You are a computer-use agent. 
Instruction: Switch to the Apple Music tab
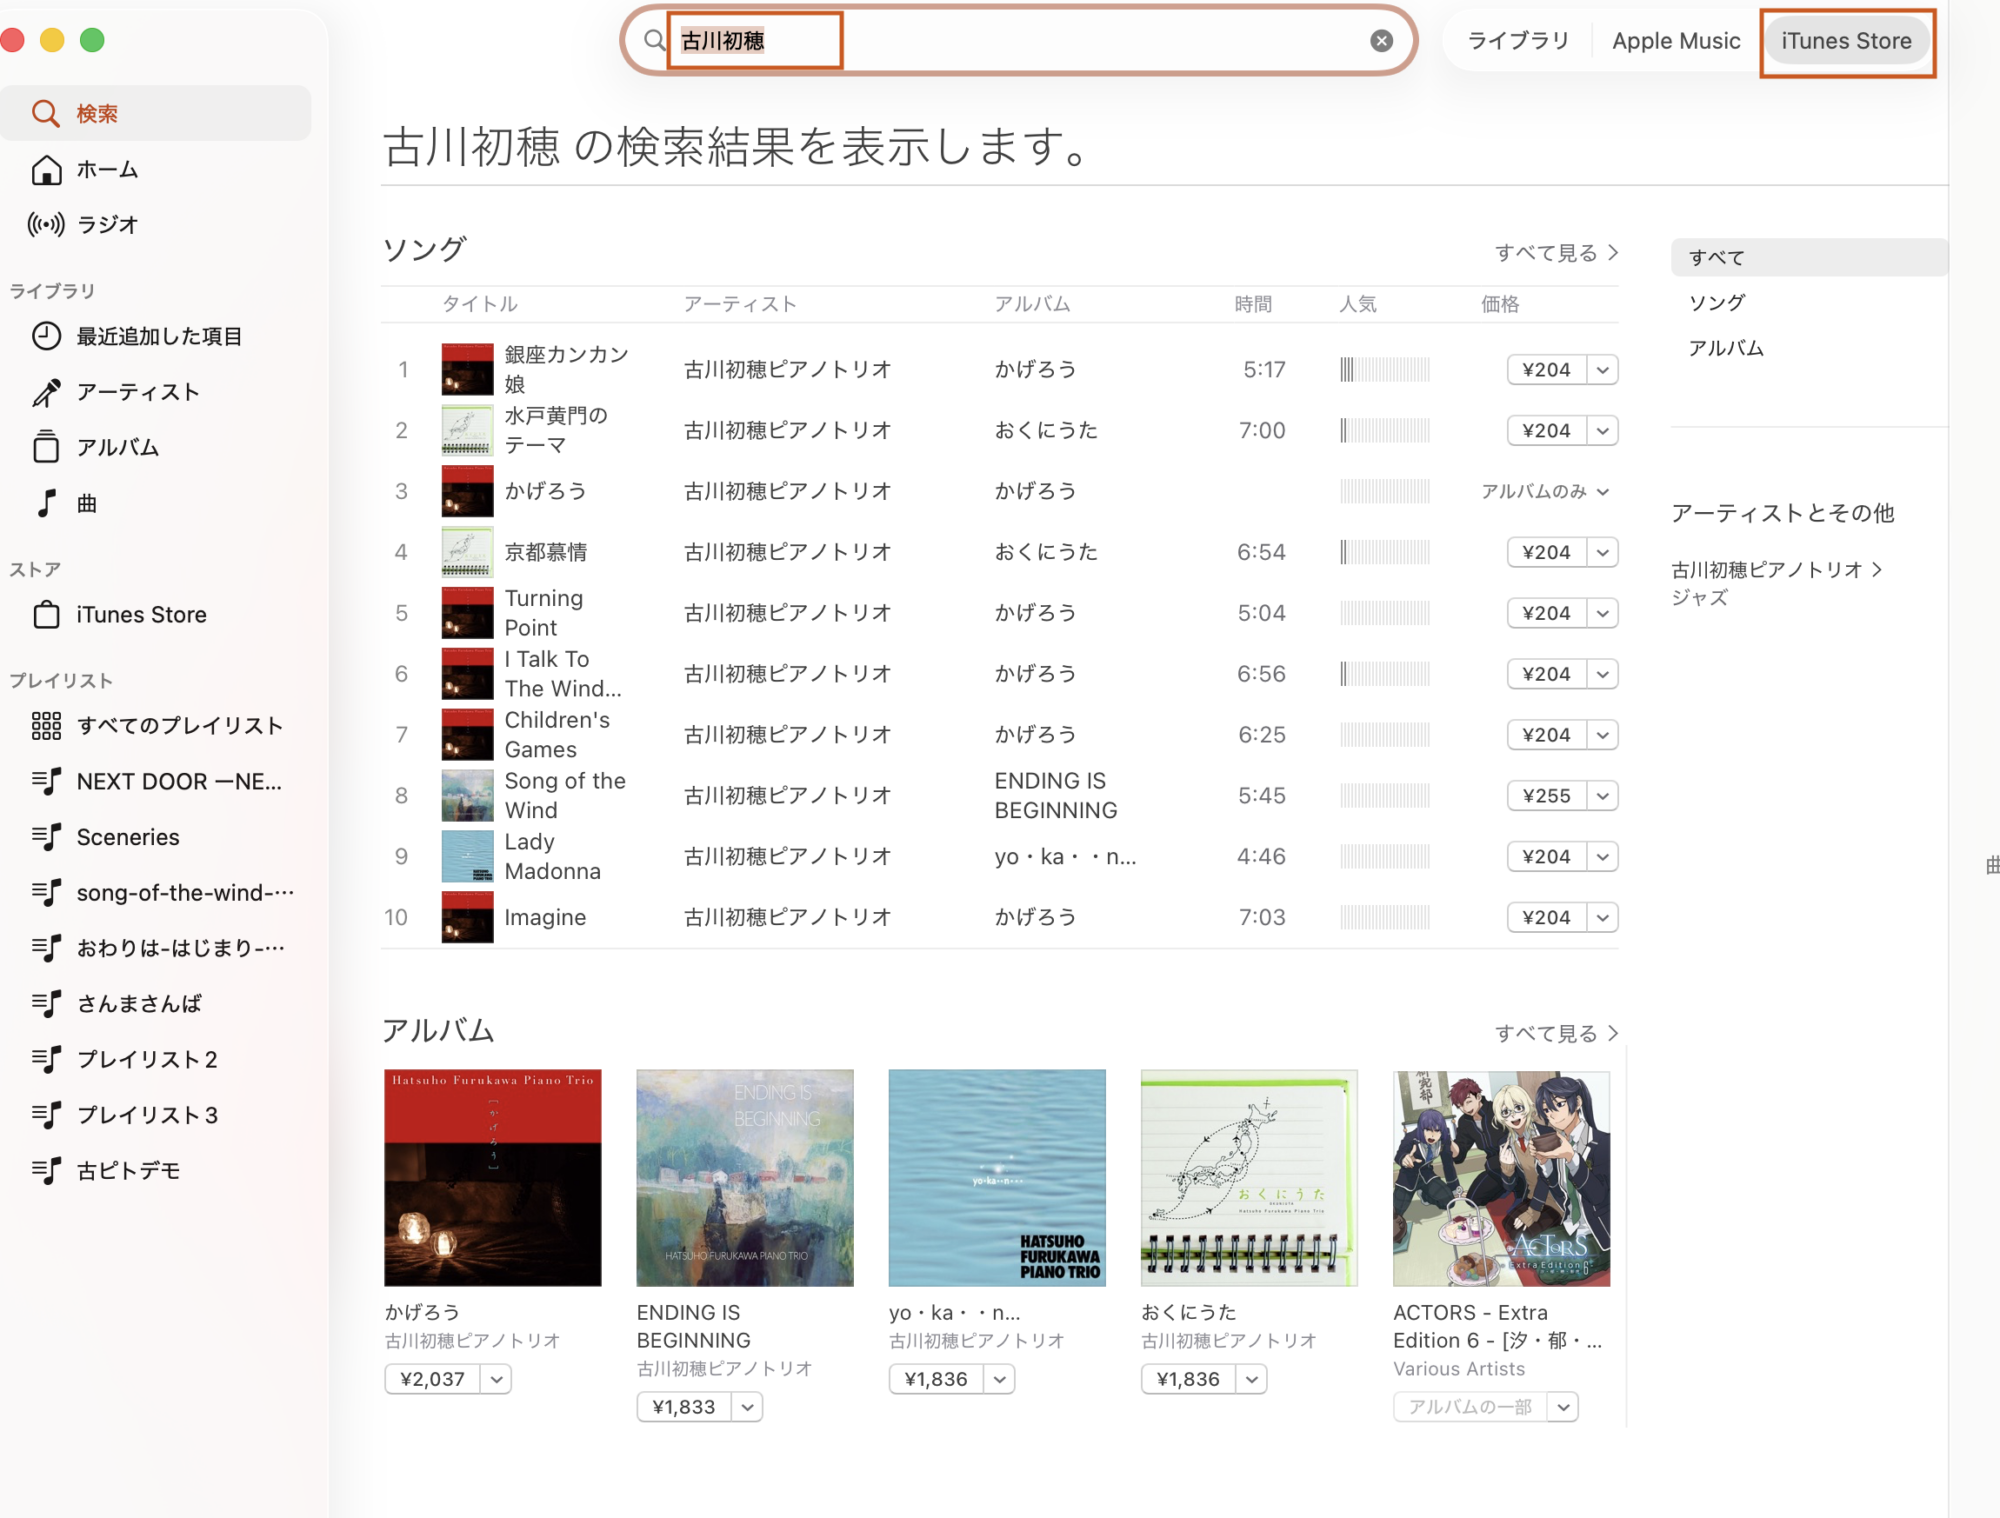[x=1676, y=41]
